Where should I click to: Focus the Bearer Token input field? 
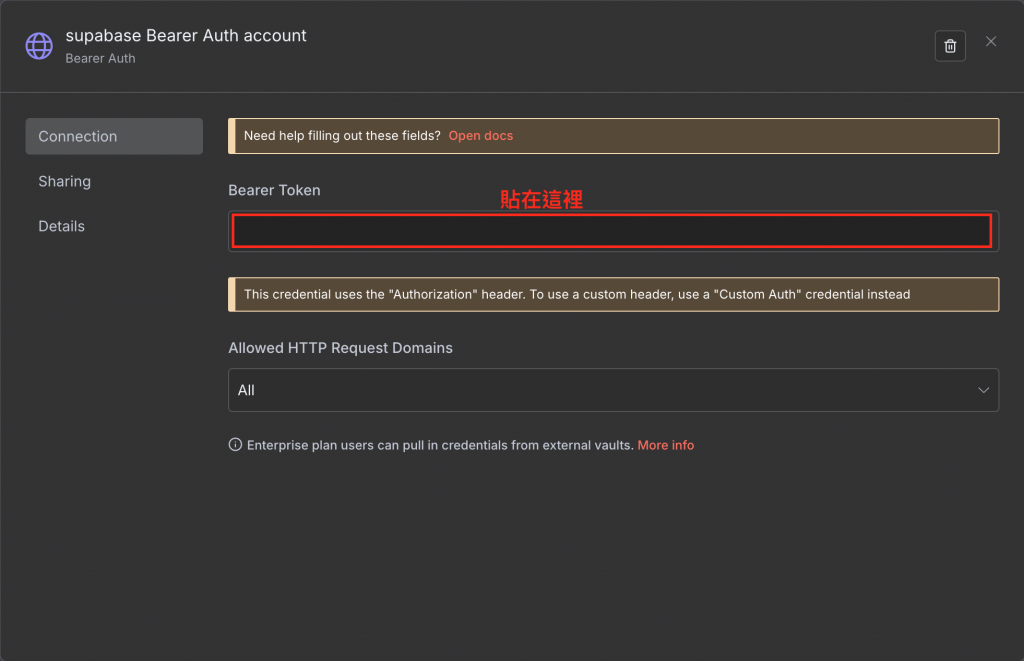(x=613, y=231)
